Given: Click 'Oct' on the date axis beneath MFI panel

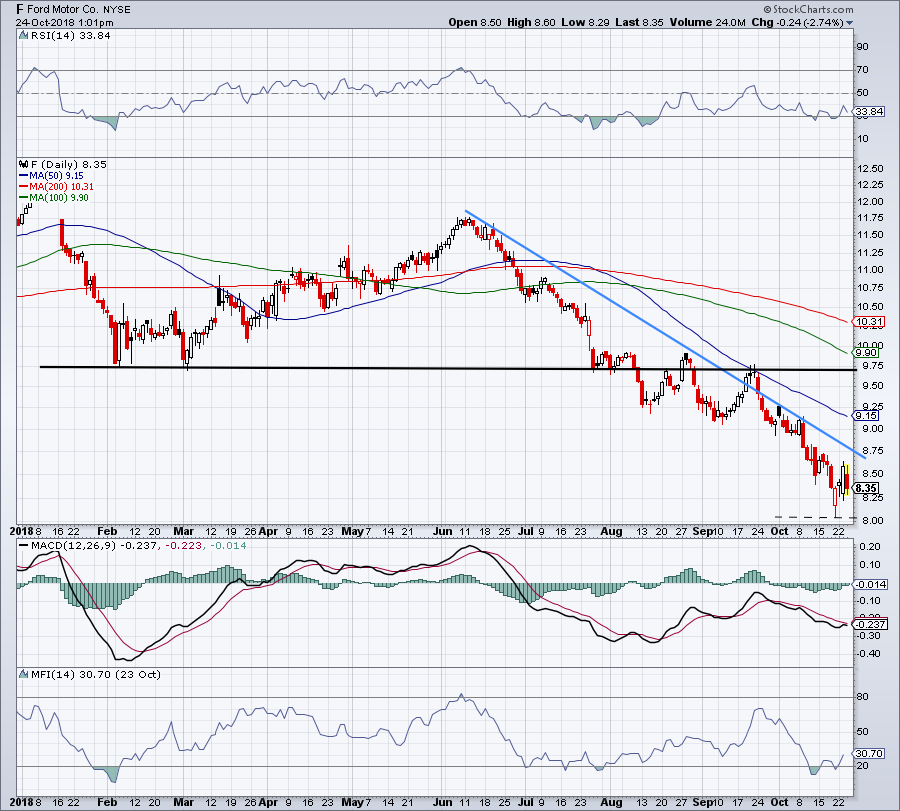Looking at the screenshot, I should 779,802.
